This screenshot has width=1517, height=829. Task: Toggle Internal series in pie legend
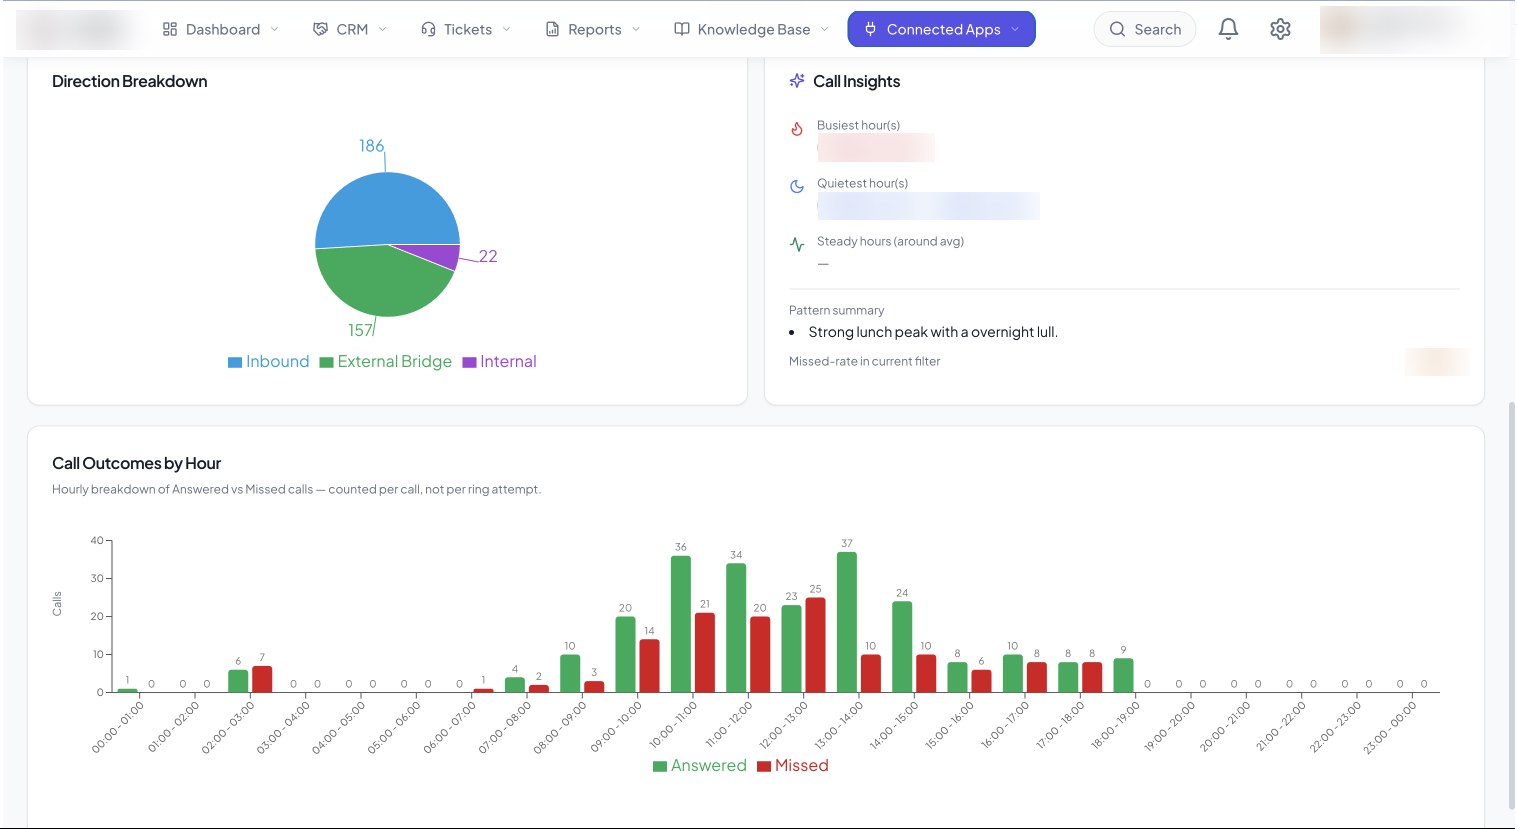pos(499,362)
